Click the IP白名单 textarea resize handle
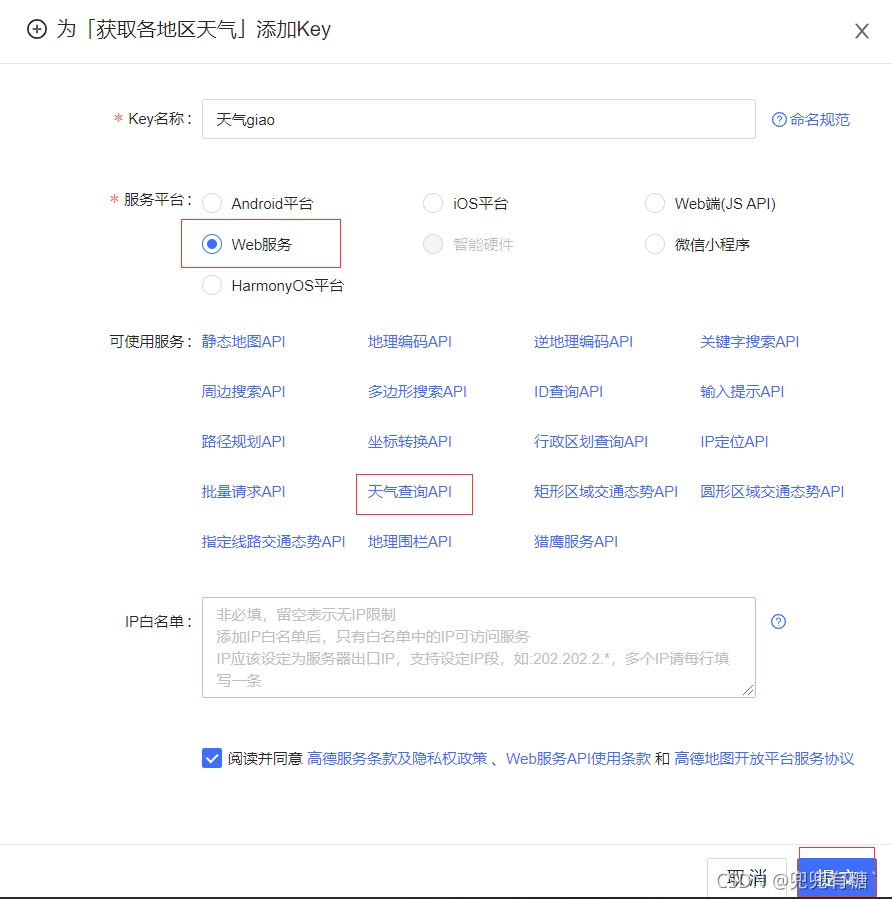 pos(748,690)
